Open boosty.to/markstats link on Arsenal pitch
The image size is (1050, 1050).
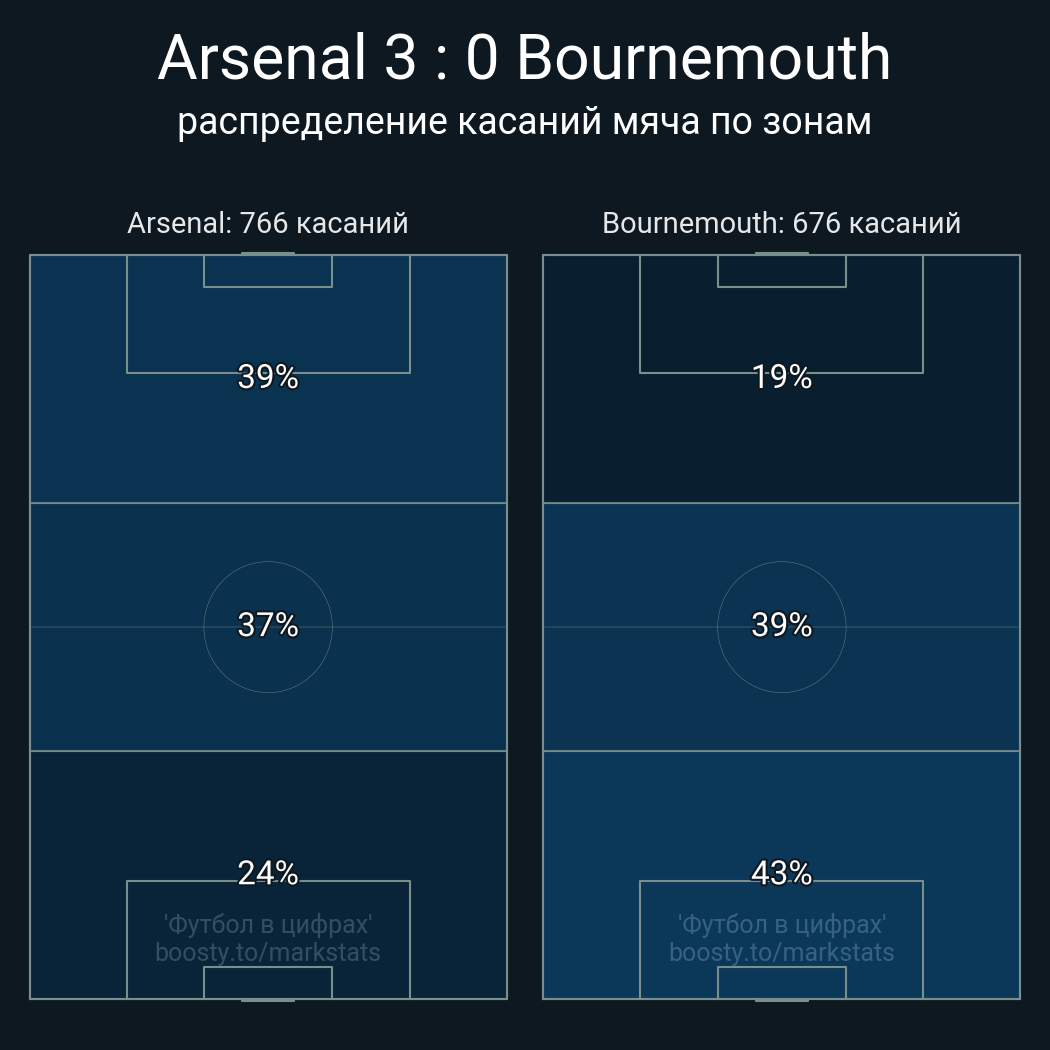tap(267, 952)
